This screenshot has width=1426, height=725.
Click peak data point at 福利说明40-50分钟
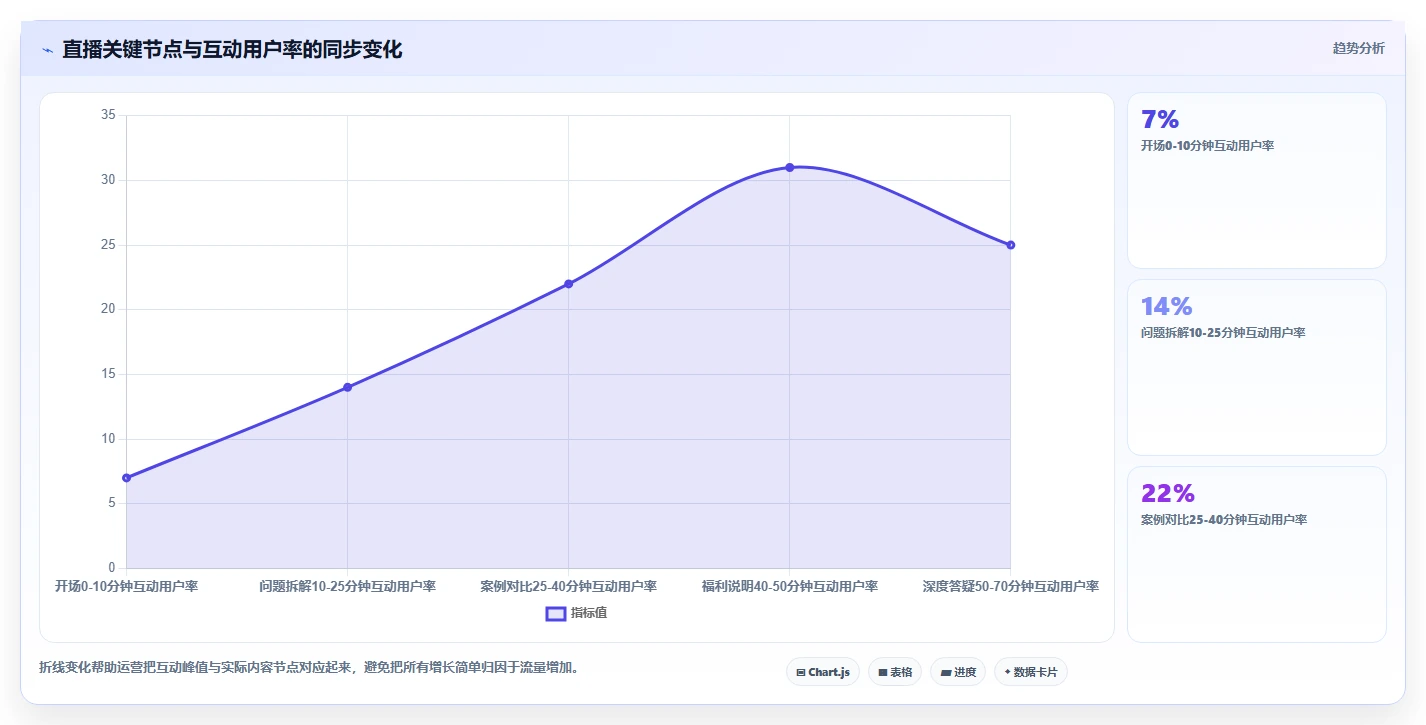(790, 167)
